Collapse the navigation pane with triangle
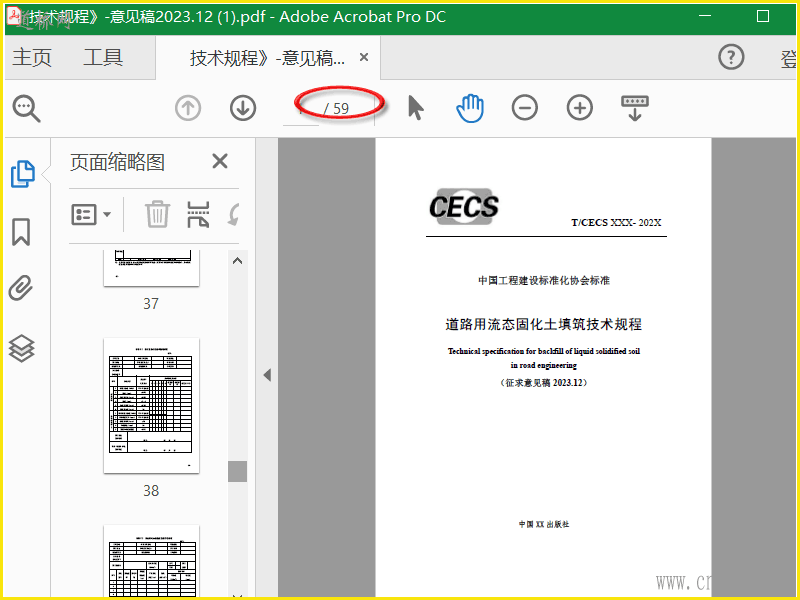 [x=267, y=375]
